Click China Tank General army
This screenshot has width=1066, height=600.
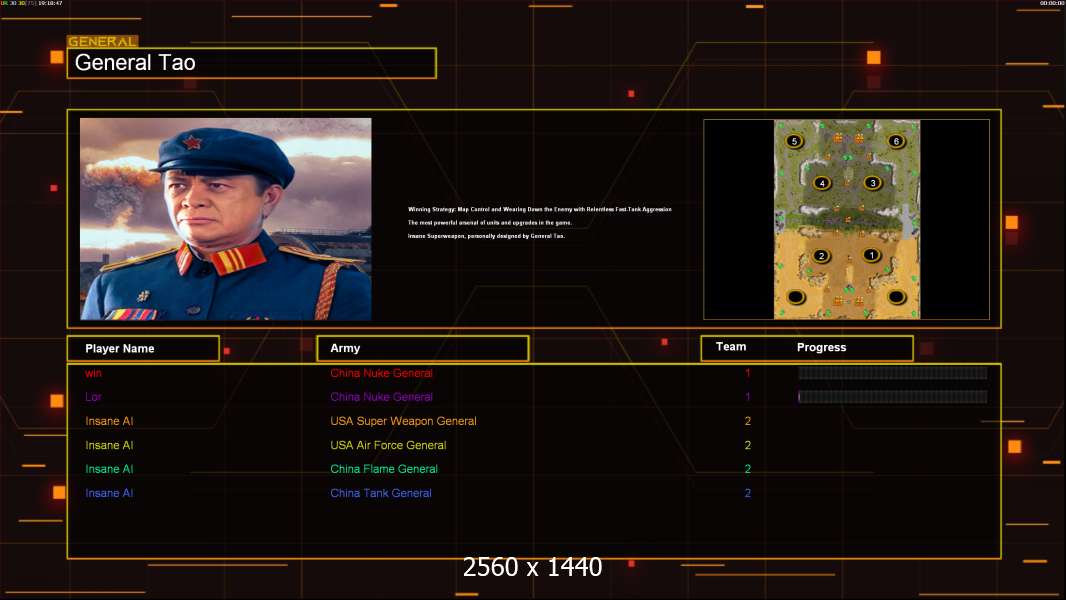[381, 493]
